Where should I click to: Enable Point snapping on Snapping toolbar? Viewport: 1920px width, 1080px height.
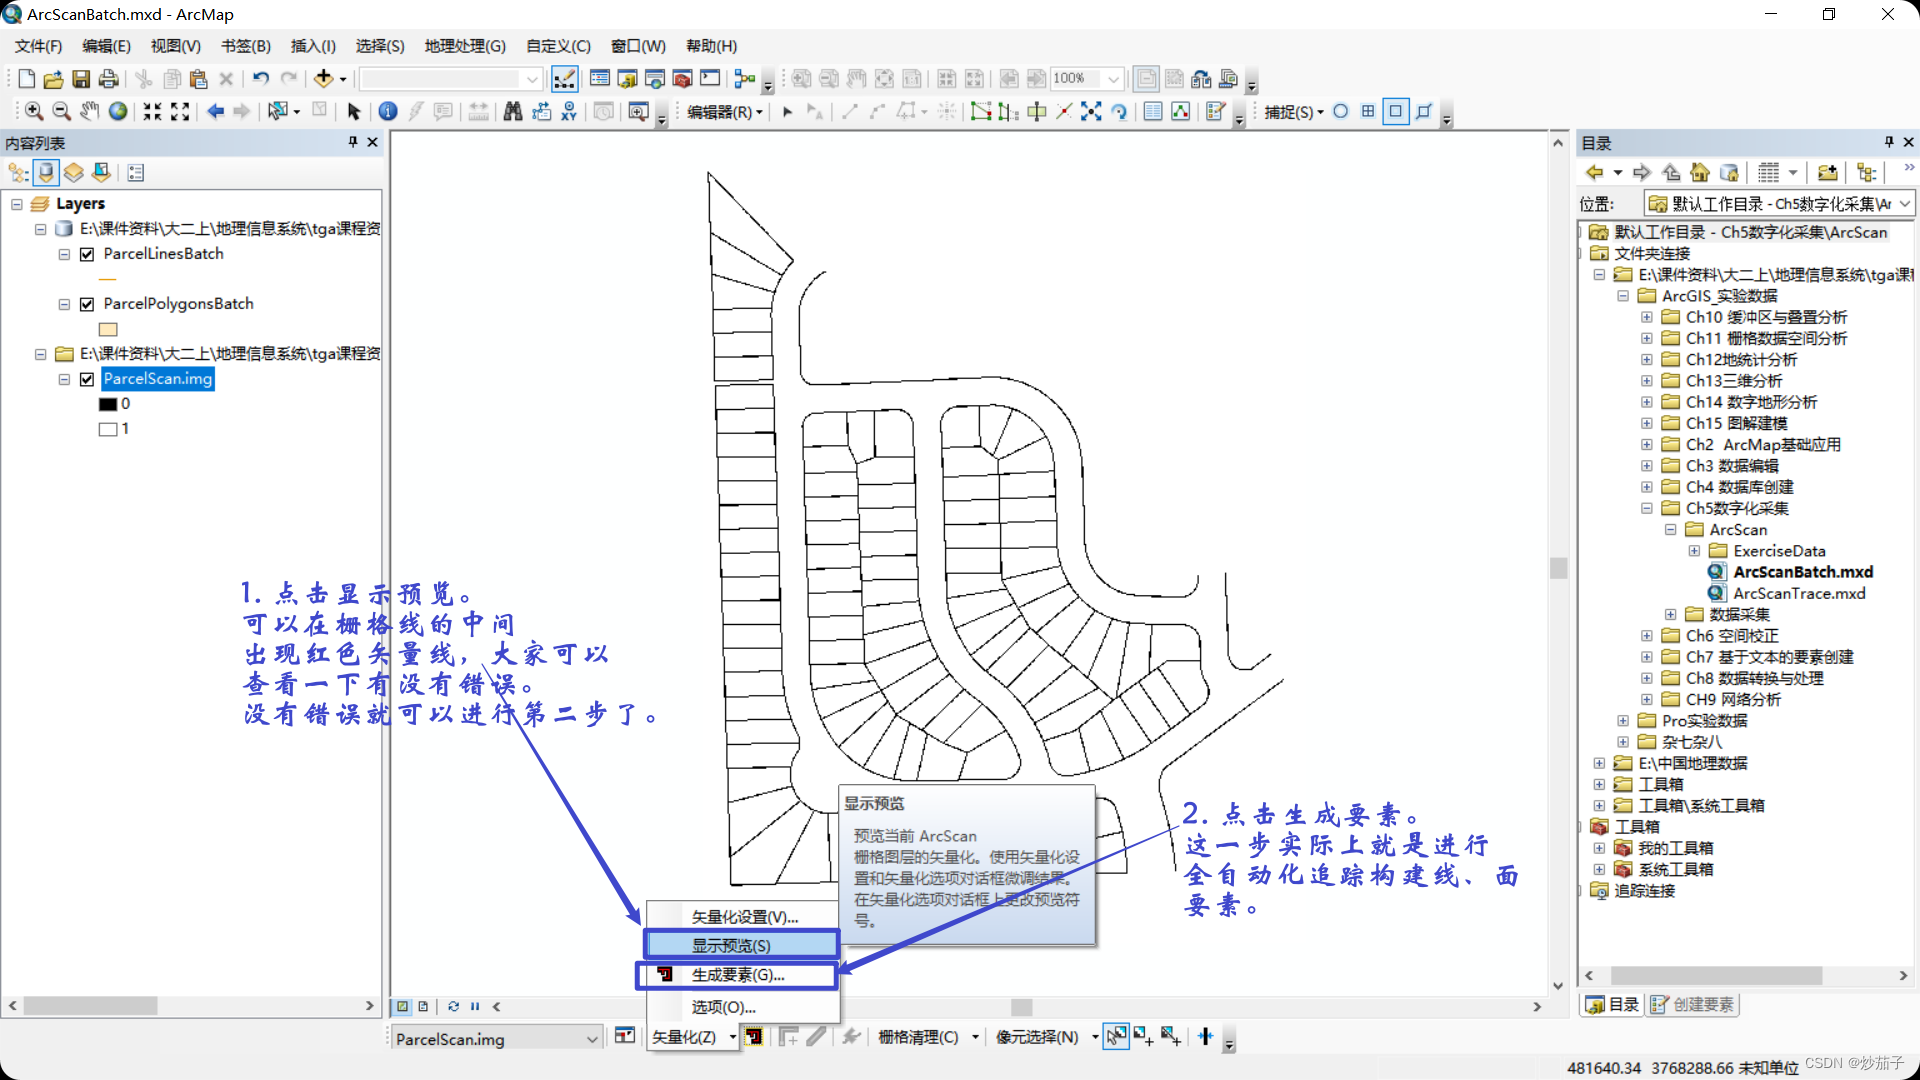(x=1341, y=111)
